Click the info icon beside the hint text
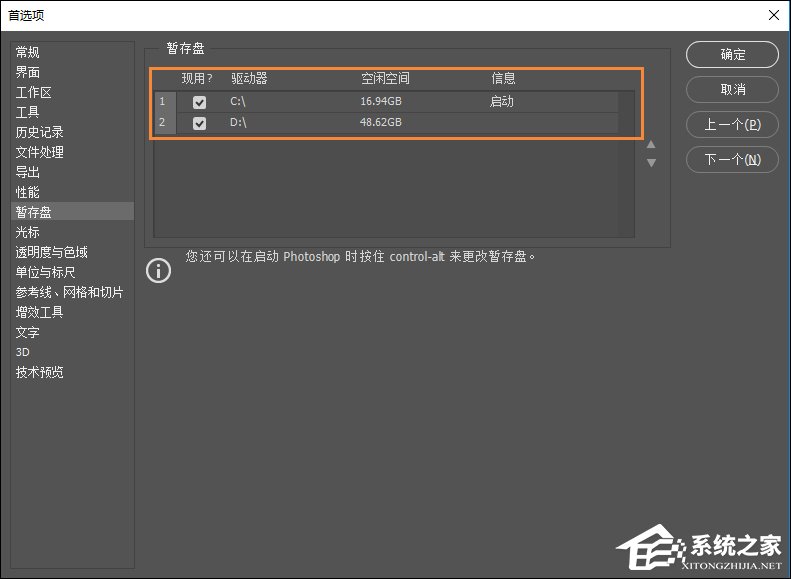The image size is (791, 579). (158, 271)
